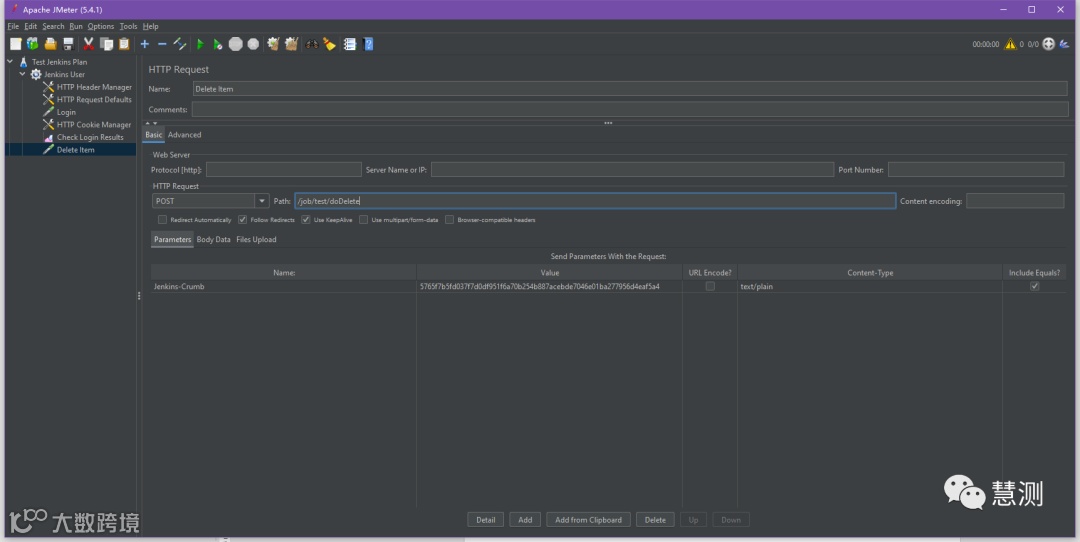Click the Shutdown test icon
Image resolution: width=1080 pixels, height=542 pixels.
coord(253,44)
